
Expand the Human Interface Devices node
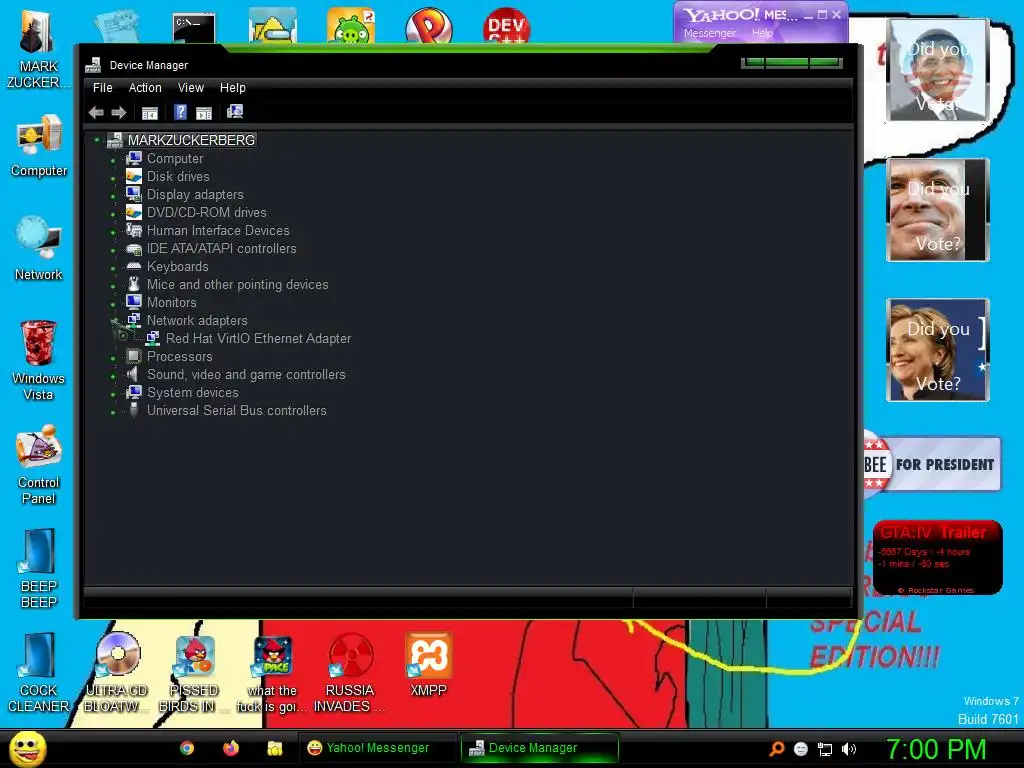113,231
